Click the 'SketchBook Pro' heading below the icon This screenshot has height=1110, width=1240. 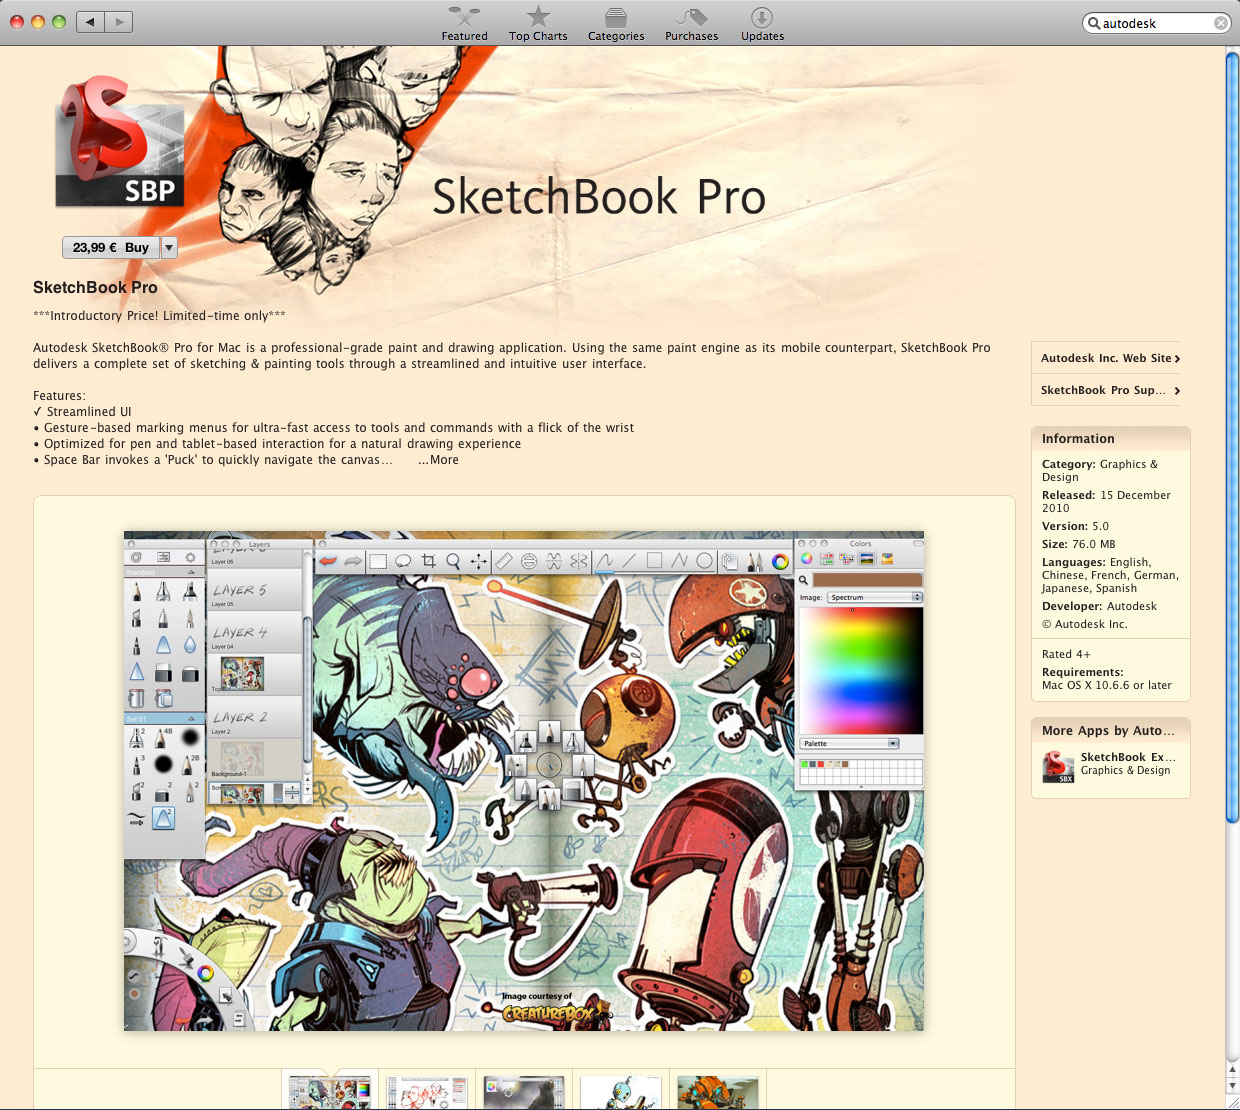pos(95,287)
